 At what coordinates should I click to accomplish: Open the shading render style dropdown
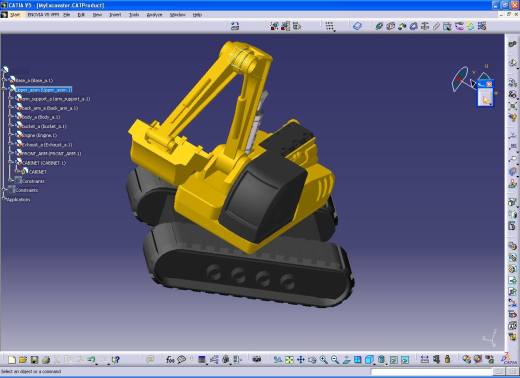(x=381, y=360)
